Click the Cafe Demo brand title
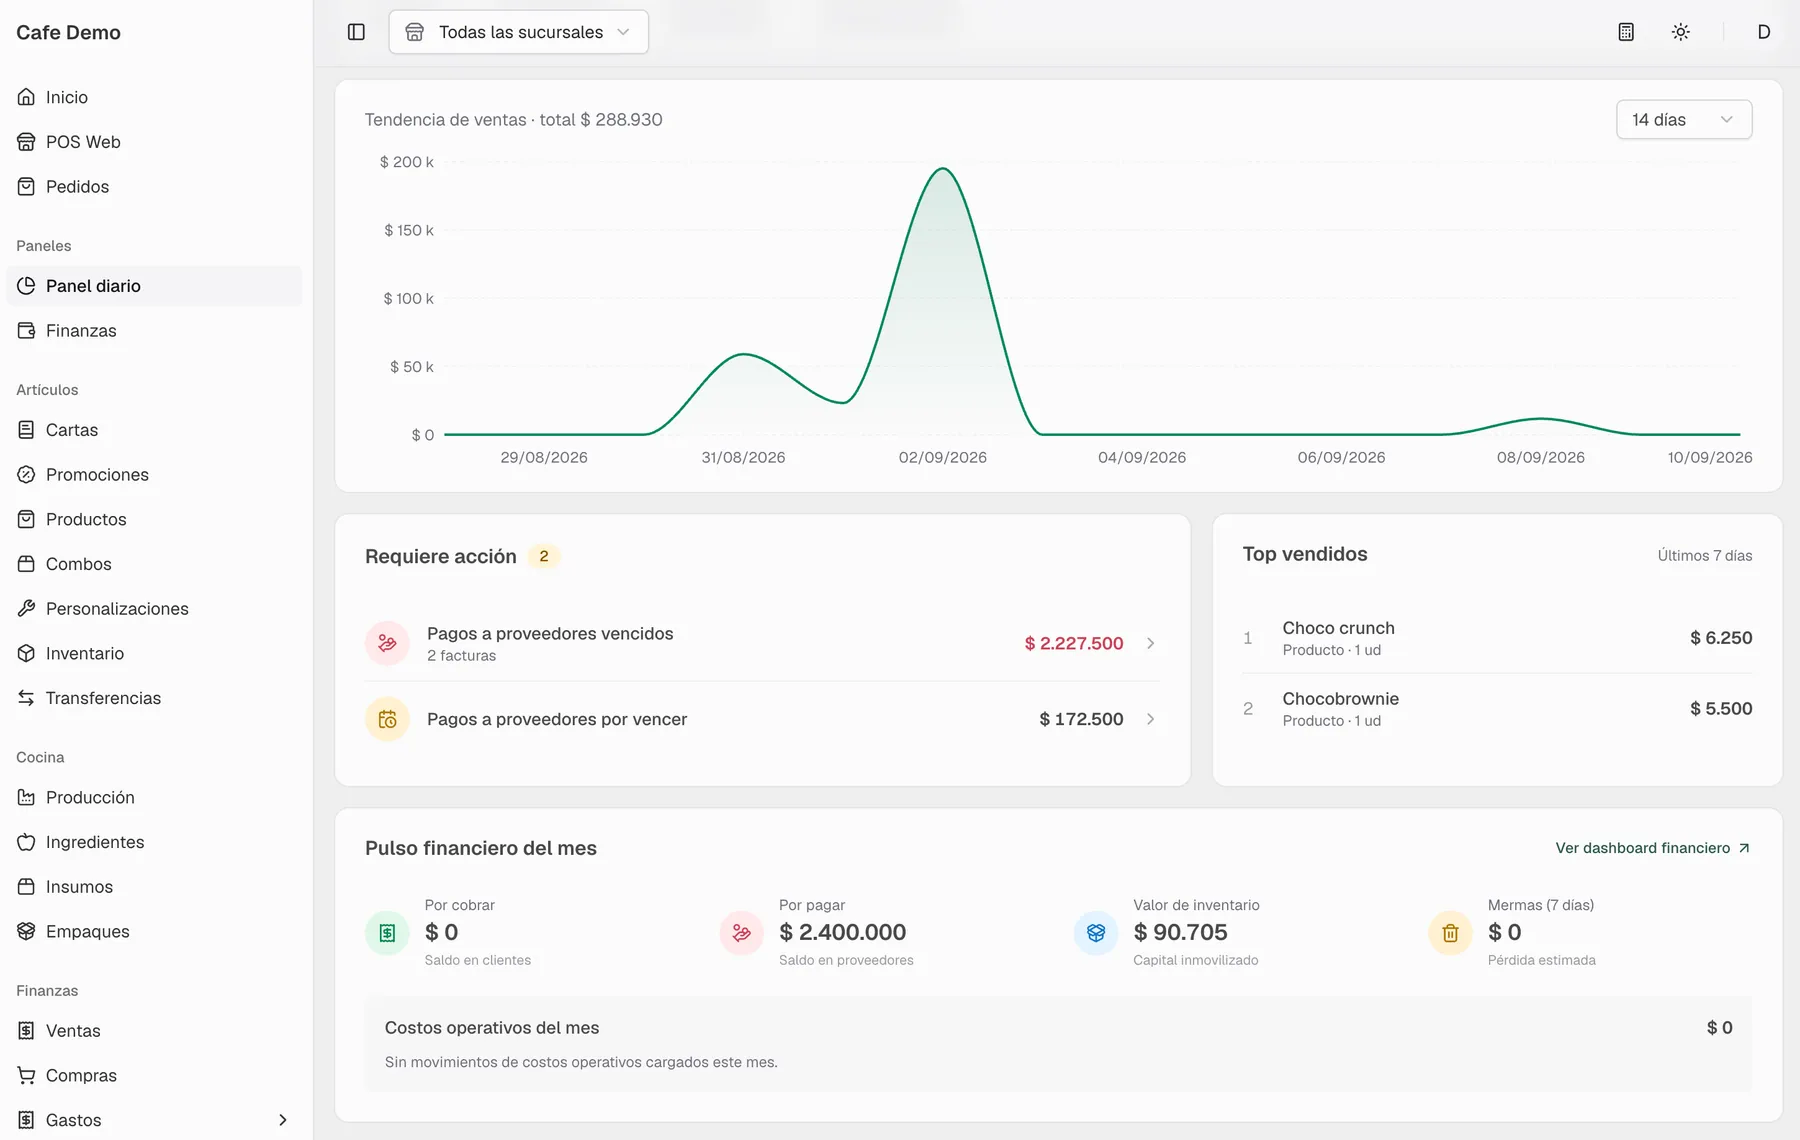 pyautogui.click(x=68, y=32)
